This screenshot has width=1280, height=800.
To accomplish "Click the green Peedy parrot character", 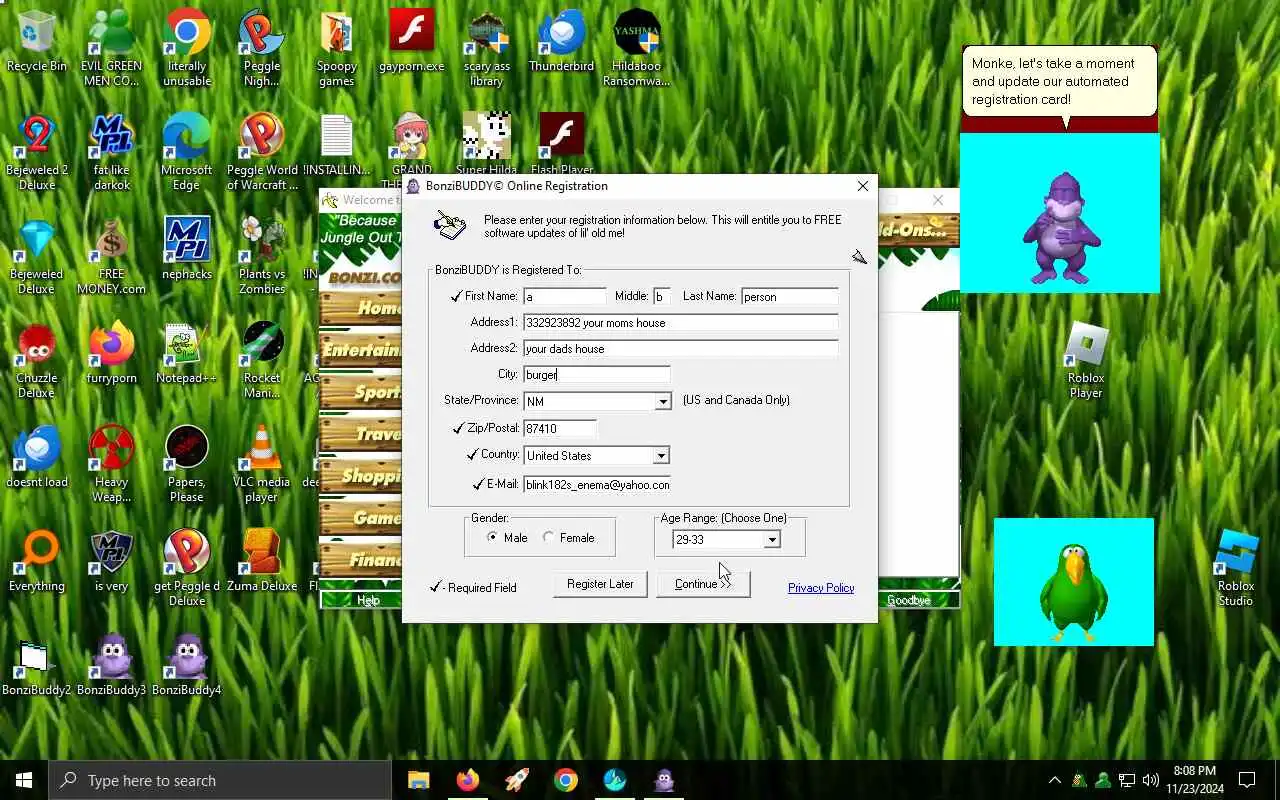I will [x=1074, y=592].
